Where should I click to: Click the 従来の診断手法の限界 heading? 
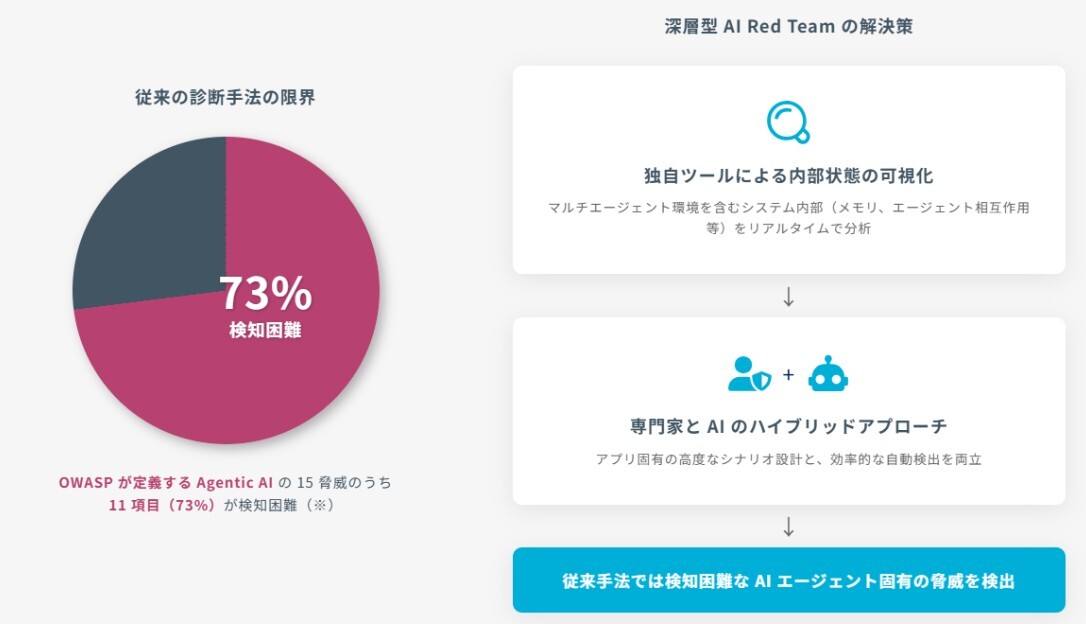(225, 97)
